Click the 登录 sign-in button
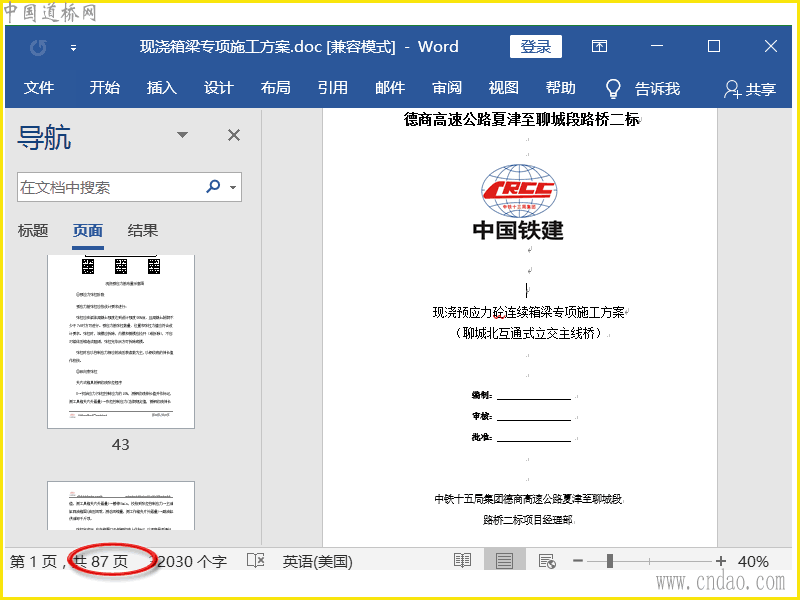The image size is (800, 600). click(536, 46)
